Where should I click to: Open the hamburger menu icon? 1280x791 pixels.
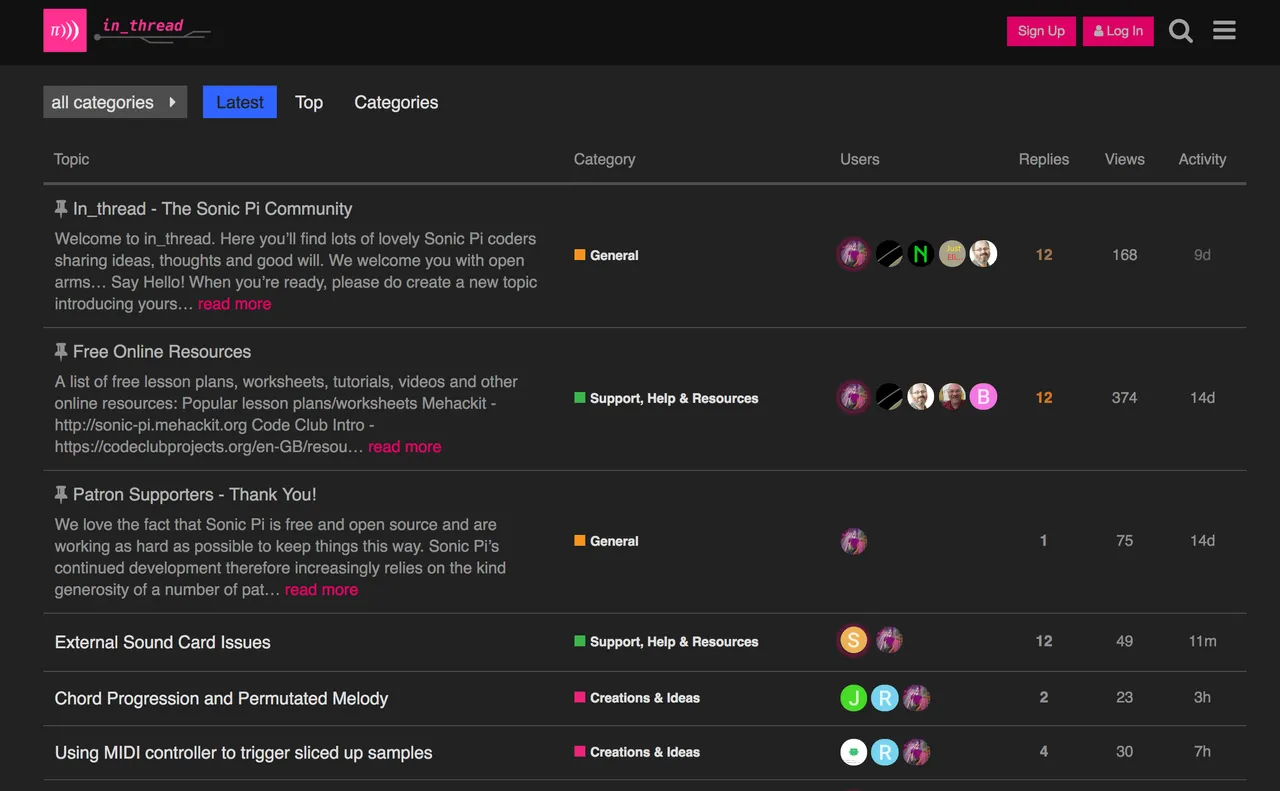point(1225,31)
